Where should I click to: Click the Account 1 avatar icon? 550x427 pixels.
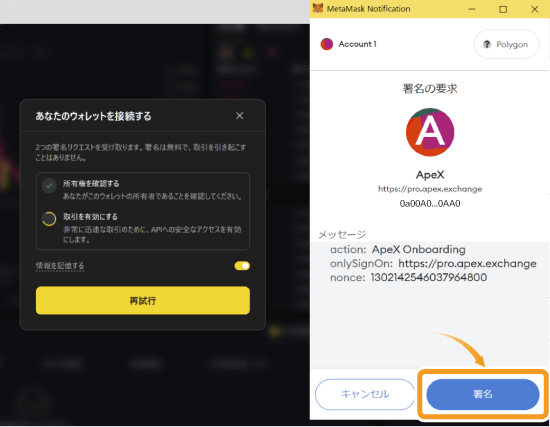click(x=327, y=44)
